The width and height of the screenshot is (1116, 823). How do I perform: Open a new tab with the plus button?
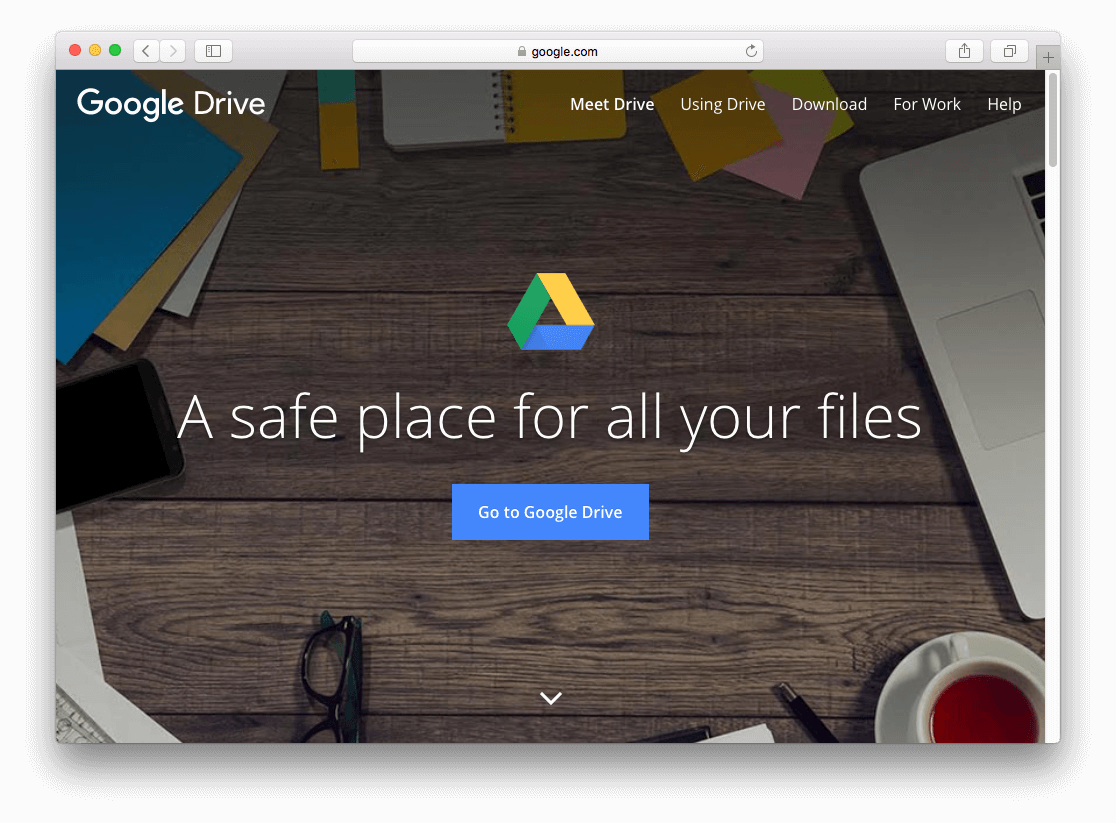pos(1047,56)
